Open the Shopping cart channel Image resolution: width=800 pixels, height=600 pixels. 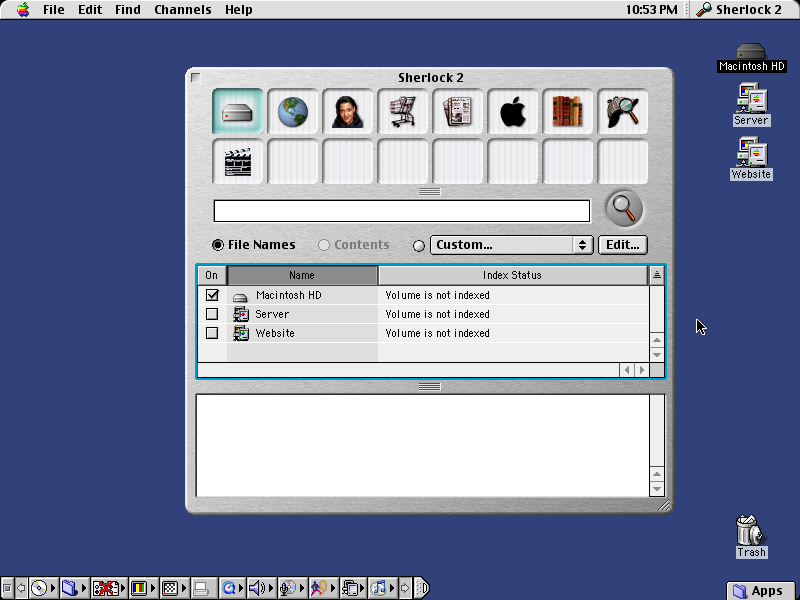(402, 111)
